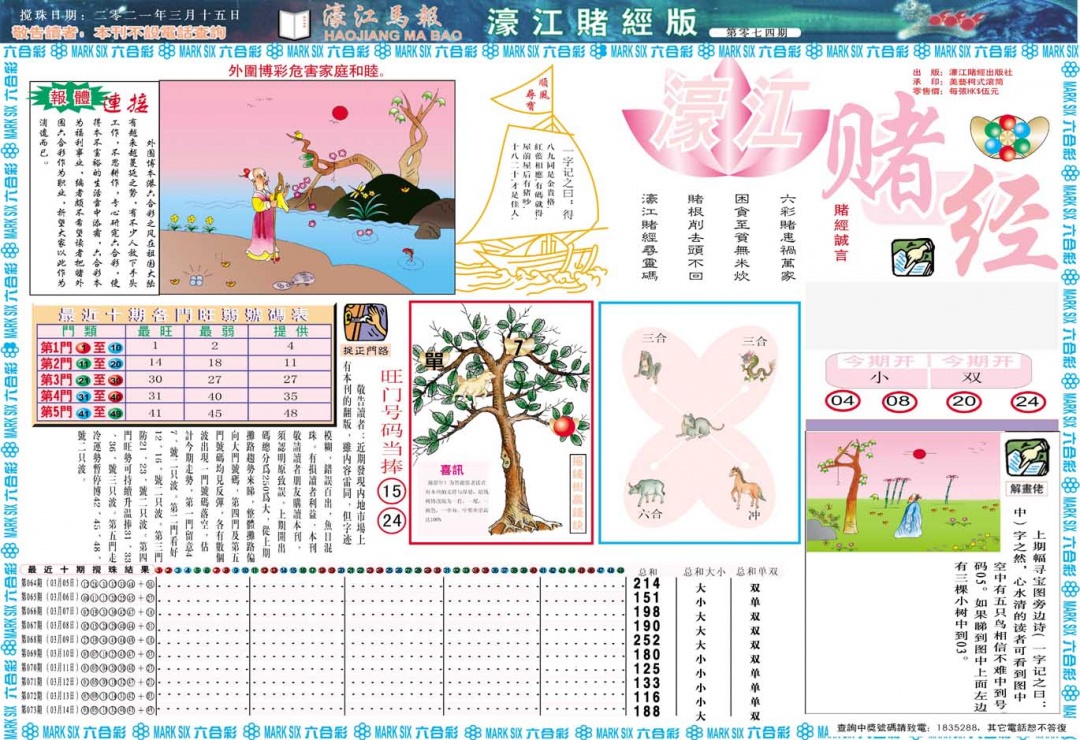The image size is (1080, 740).
Task: Click the red ball numbered 1 in 第1門 row
Action: tap(82, 347)
